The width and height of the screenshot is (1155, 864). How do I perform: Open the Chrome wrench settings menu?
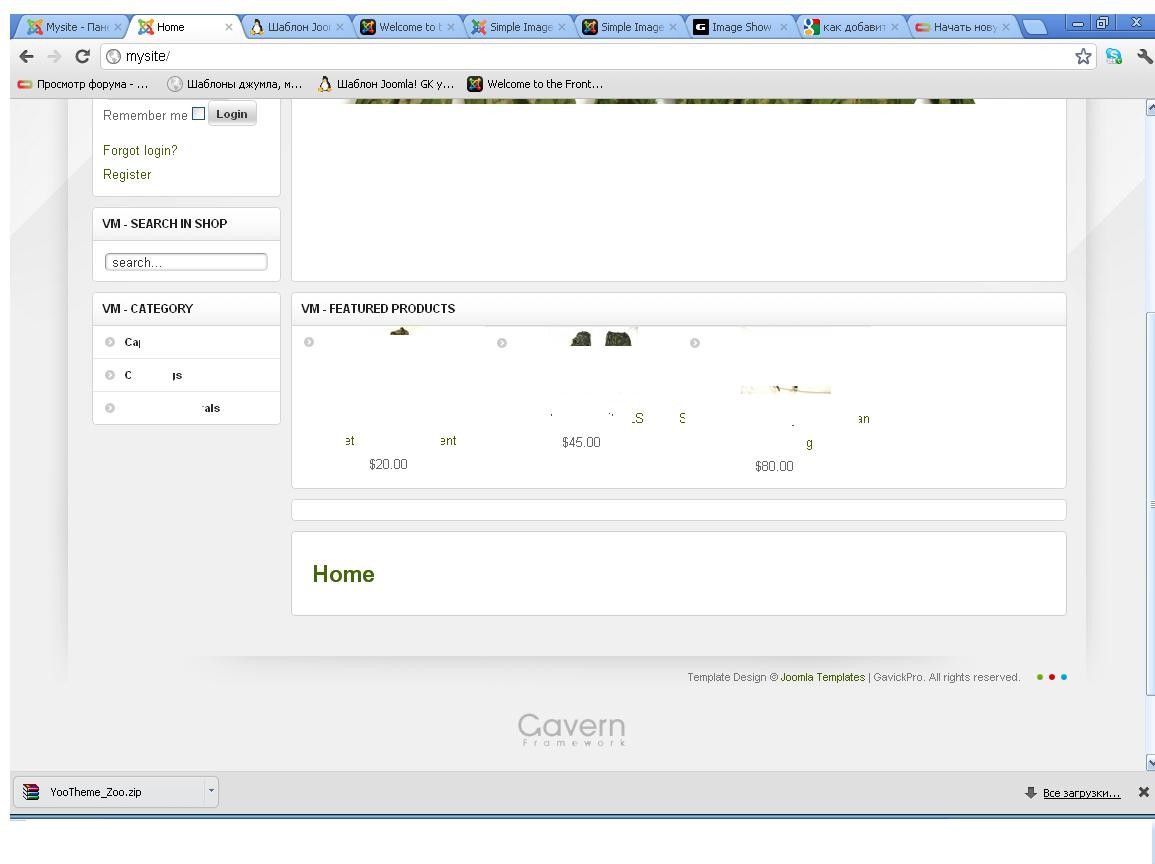(1144, 57)
